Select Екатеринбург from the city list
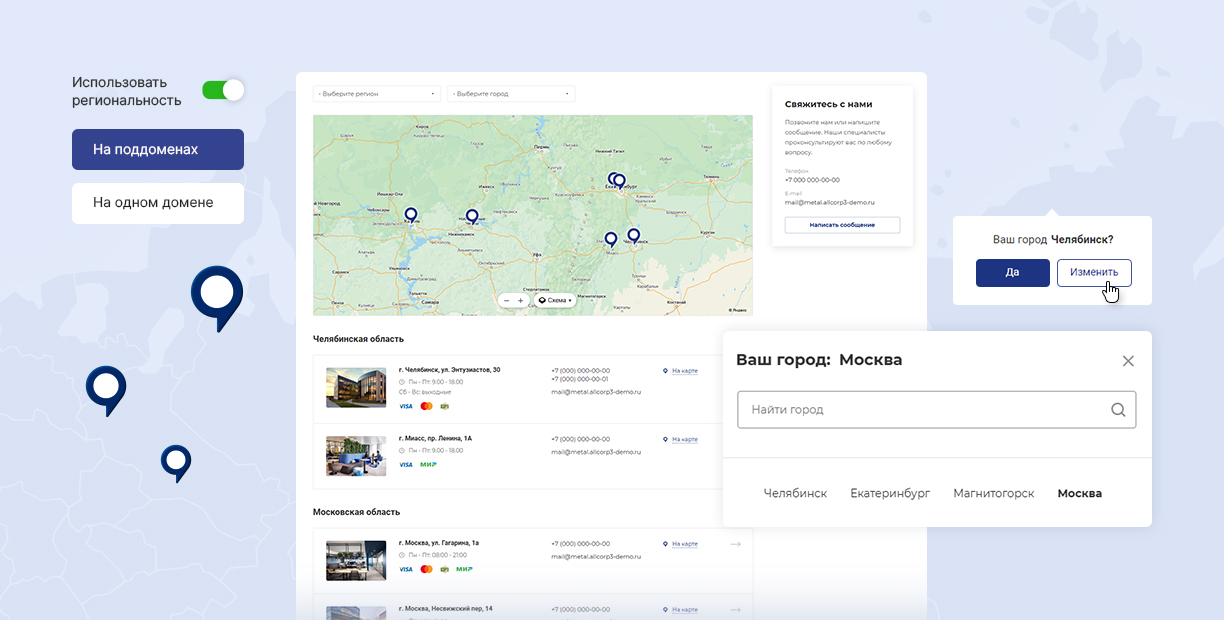Screen dimensions: 1224x620 click(x=889, y=493)
